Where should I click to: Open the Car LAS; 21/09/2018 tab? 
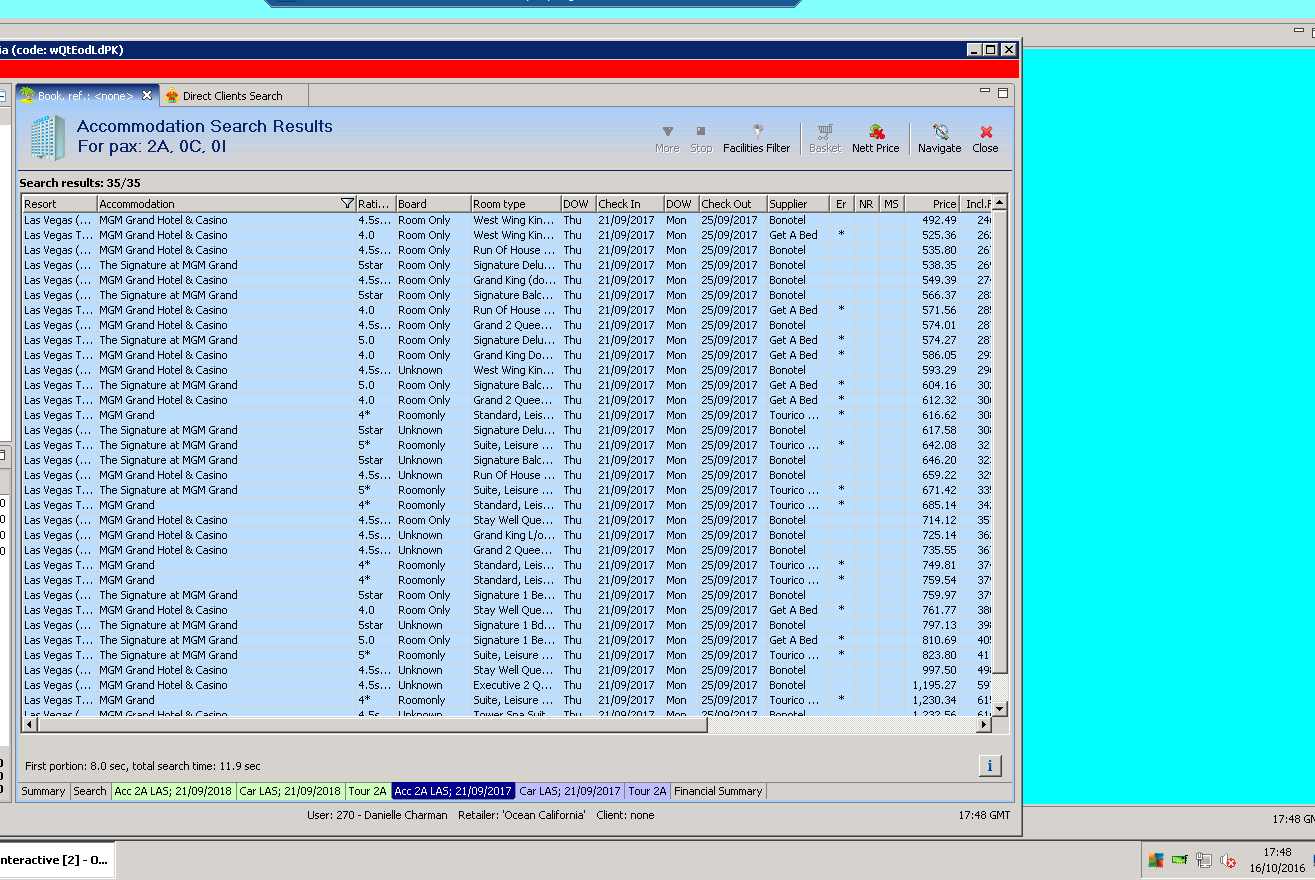(x=290, y=791)
